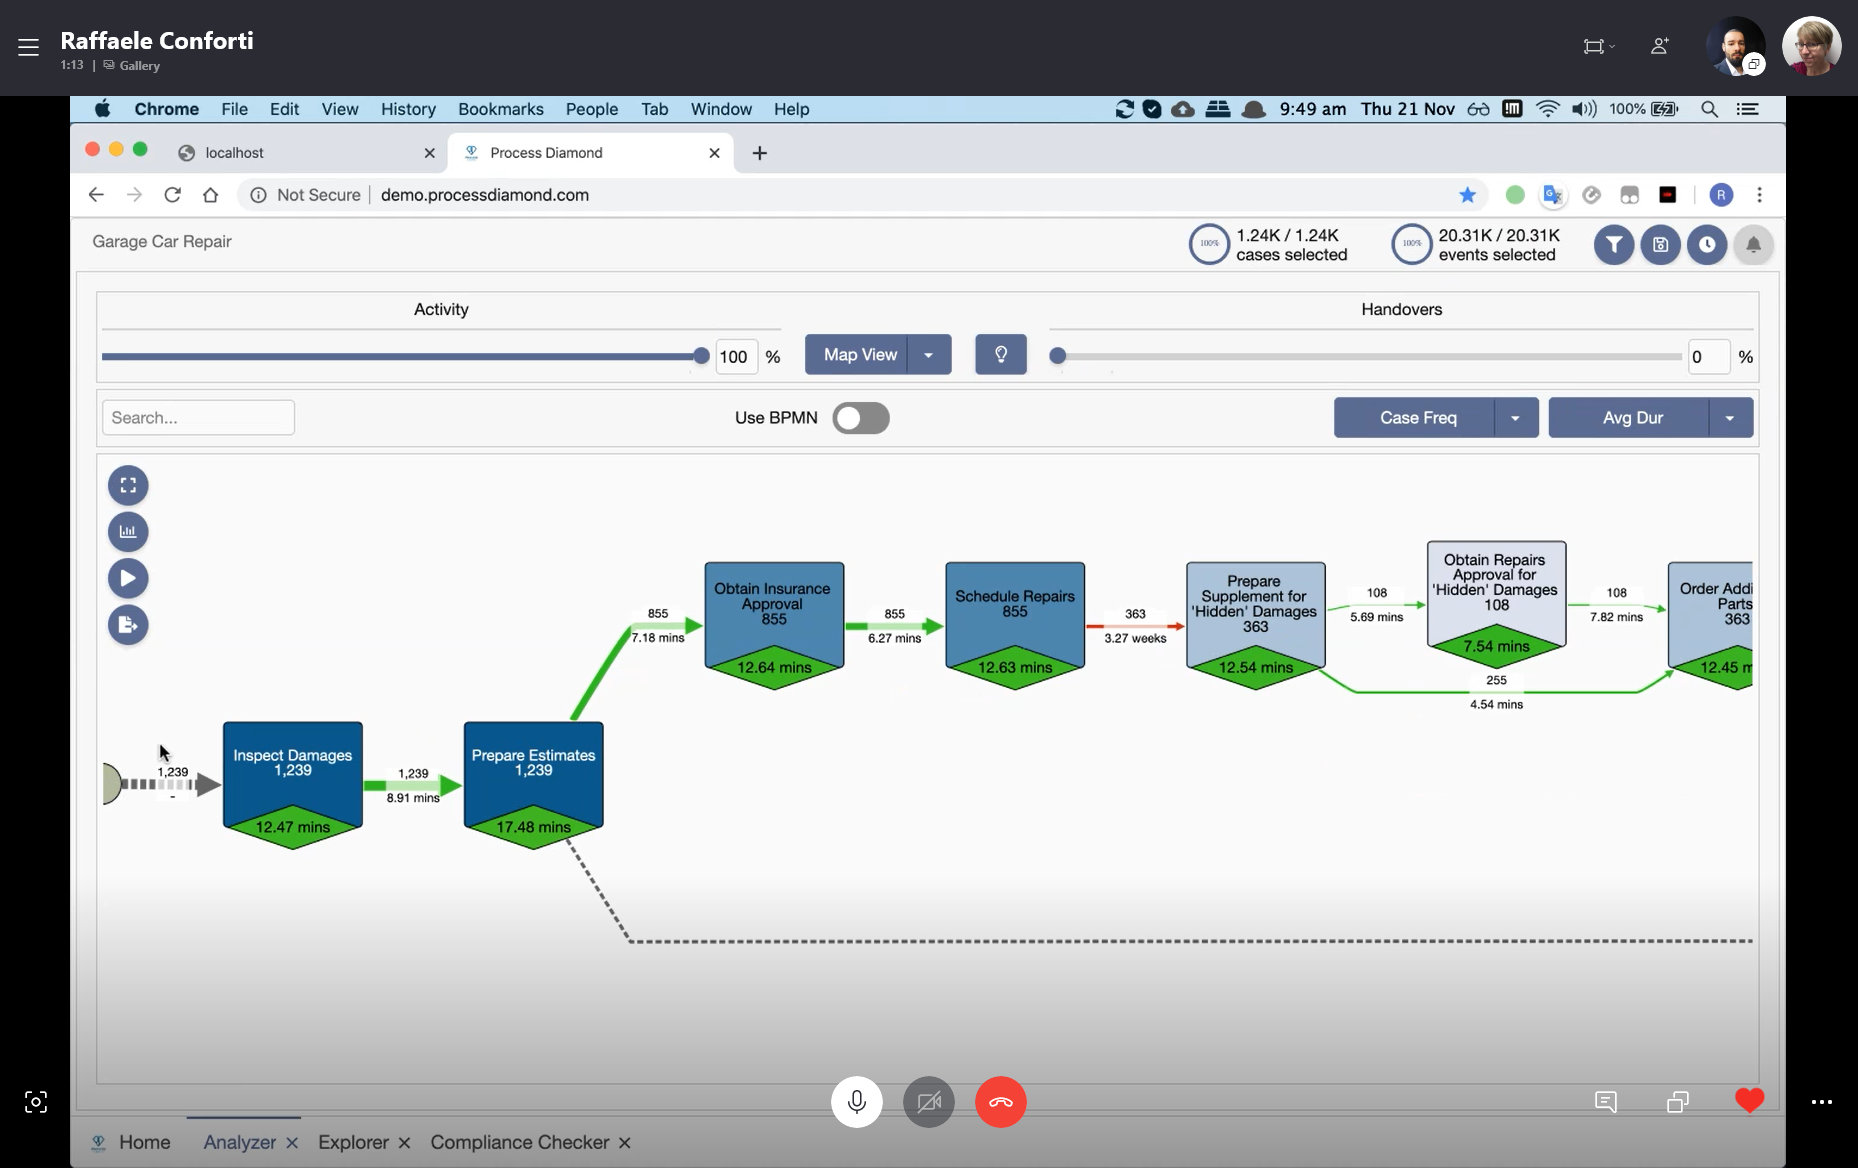Send a heart reaction

(x=1750, y=1101)
